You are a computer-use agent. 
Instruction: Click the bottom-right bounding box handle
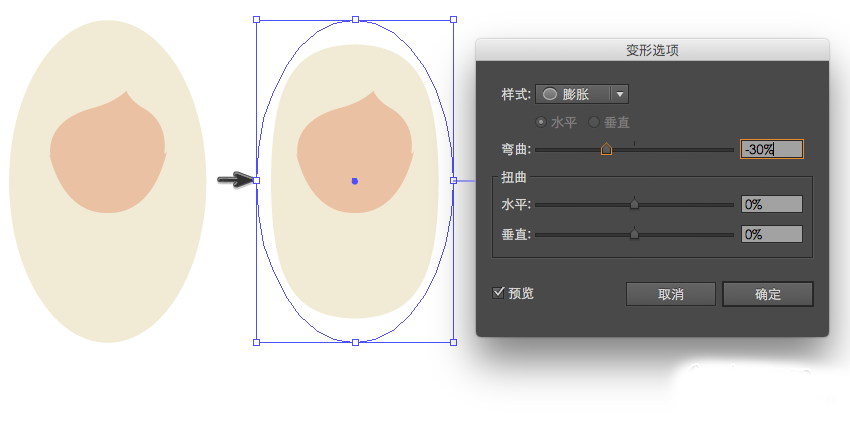point(454,342)
